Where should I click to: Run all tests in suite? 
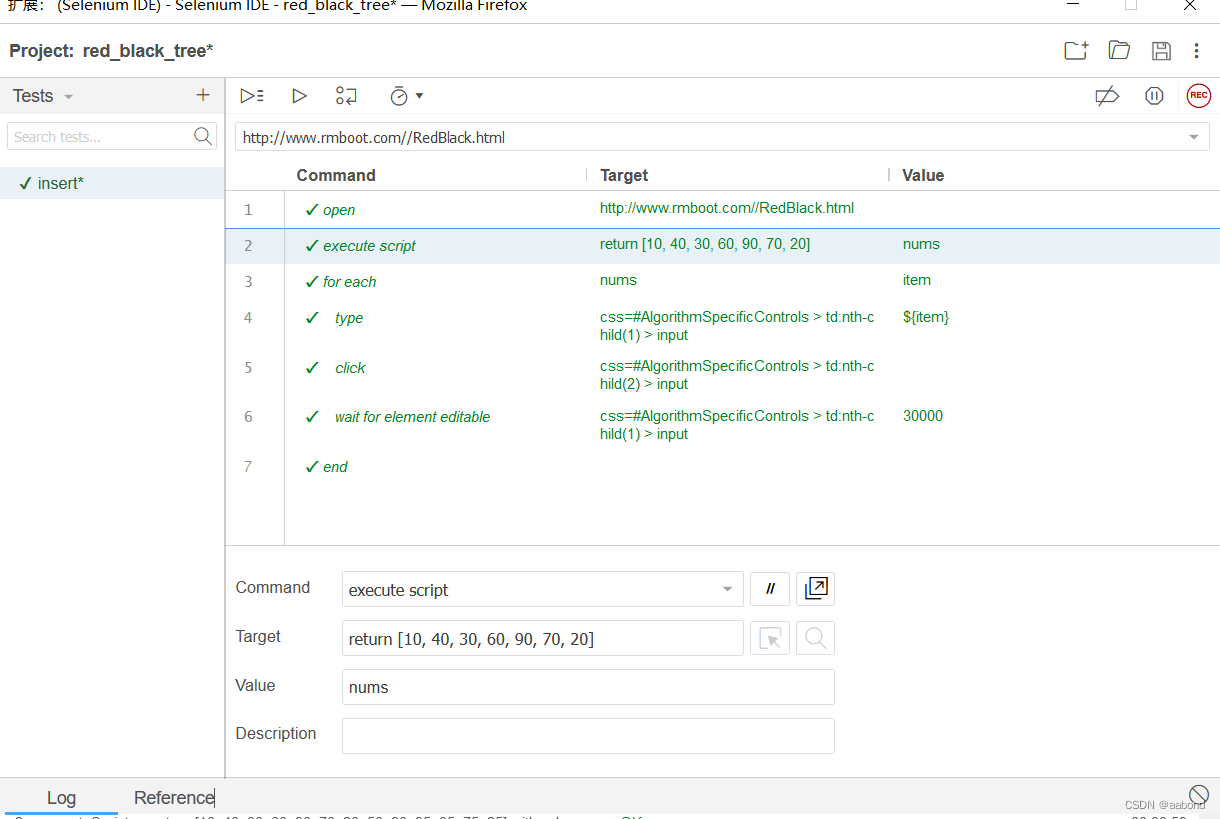[x=252, y=96]
